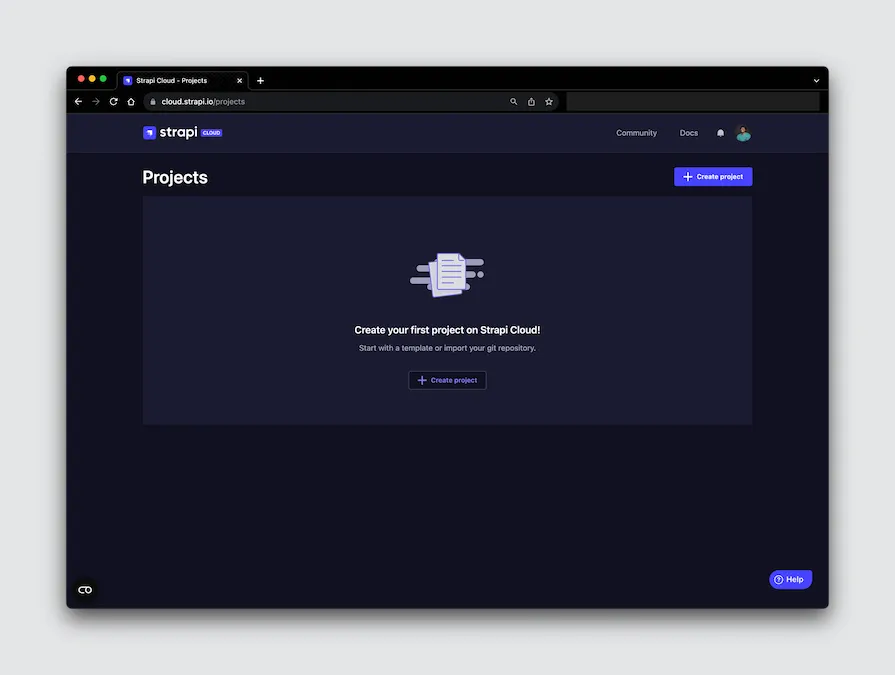Reload the page using the refresh icon
This screenshot has height=675, width=895.
[x=113, y=101]
